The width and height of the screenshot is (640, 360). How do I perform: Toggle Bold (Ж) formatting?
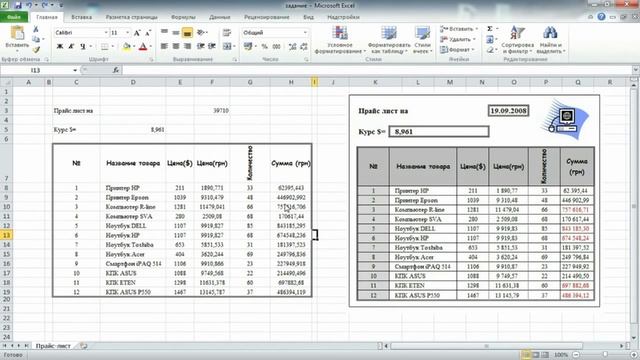pyautogui.click(x=60, y=47)
